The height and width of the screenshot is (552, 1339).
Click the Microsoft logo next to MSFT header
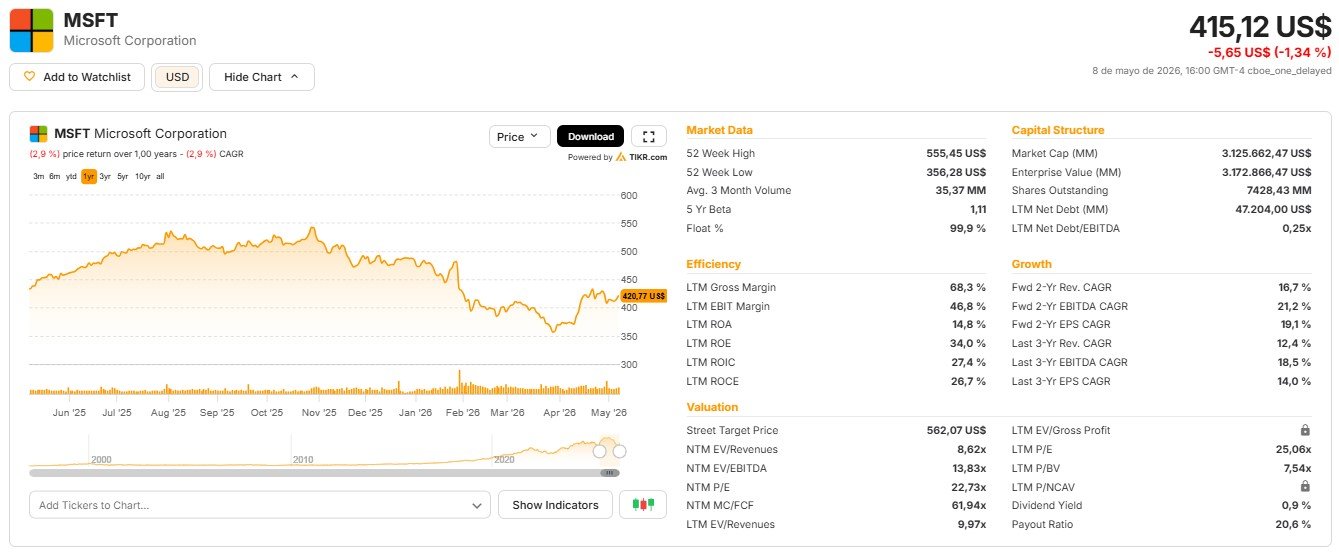tap(31, 30)
